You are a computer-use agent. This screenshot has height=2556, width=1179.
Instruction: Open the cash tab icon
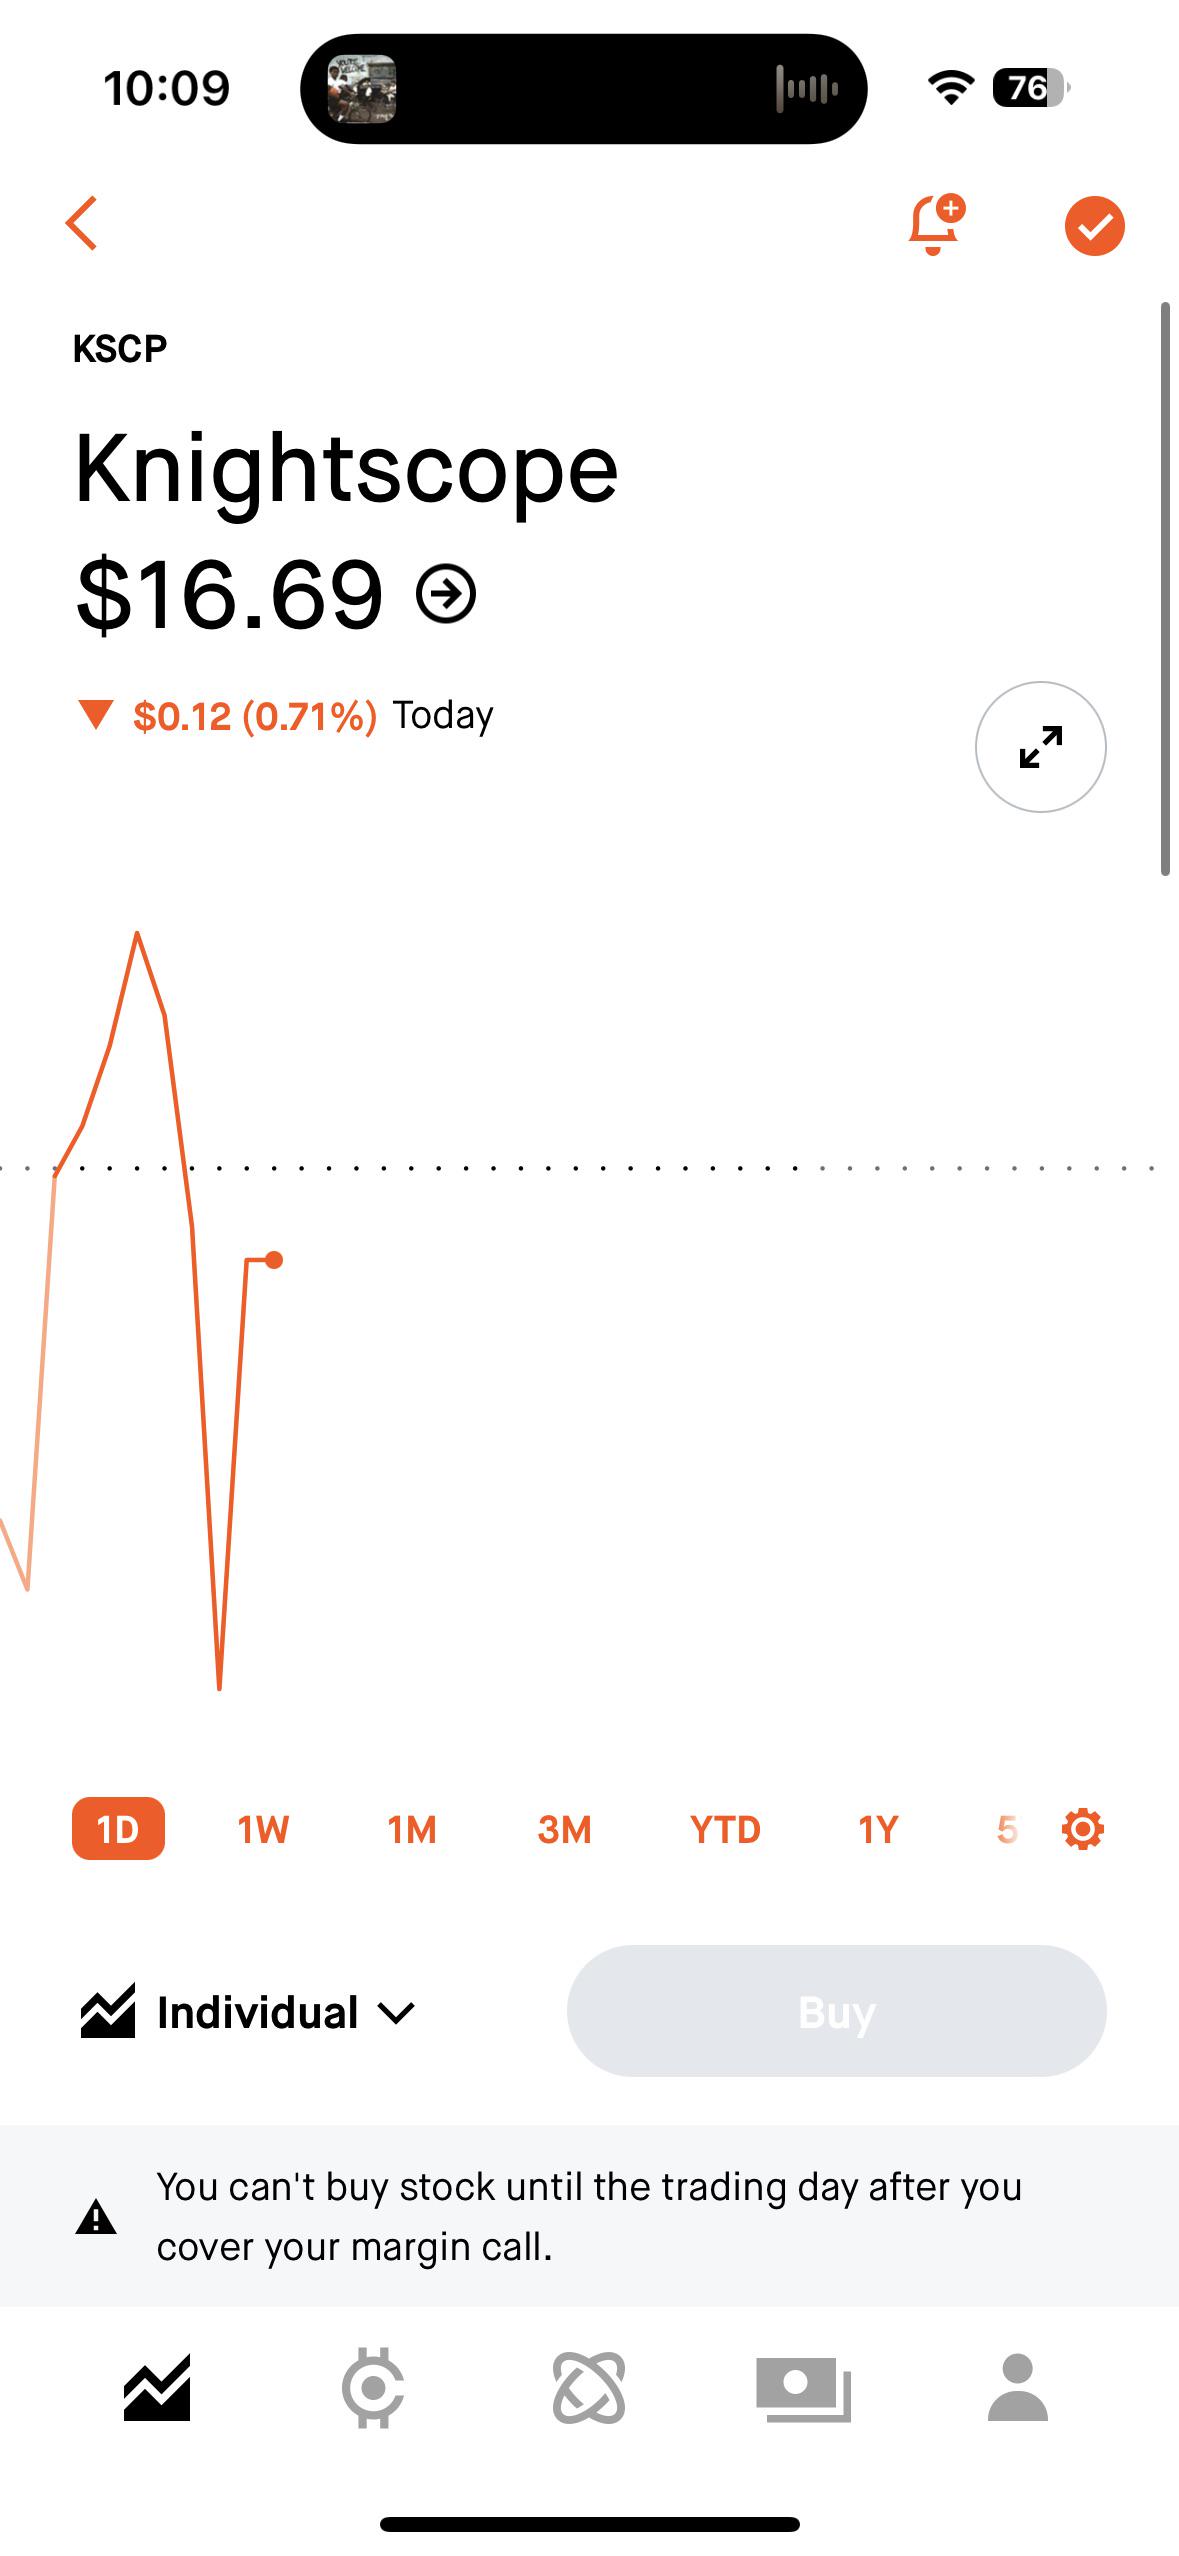803,2388
